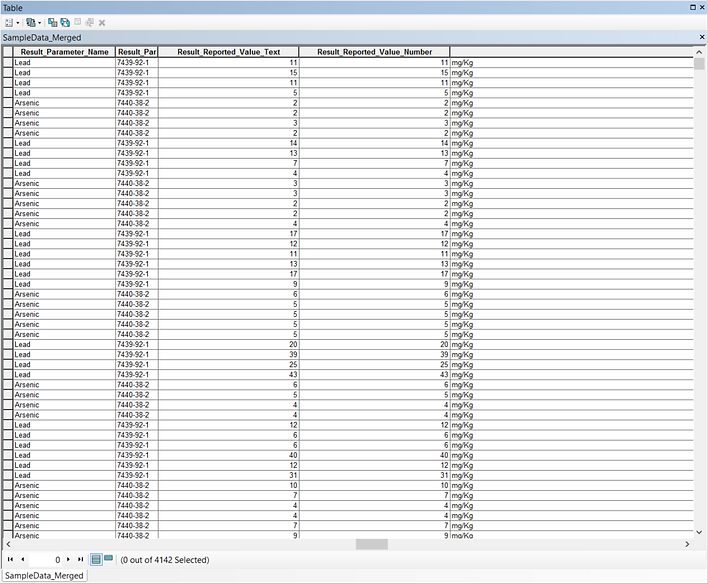Screen dimensions: 708x584
Task: Click the Clear Selection icon
Action: [78, 22]
